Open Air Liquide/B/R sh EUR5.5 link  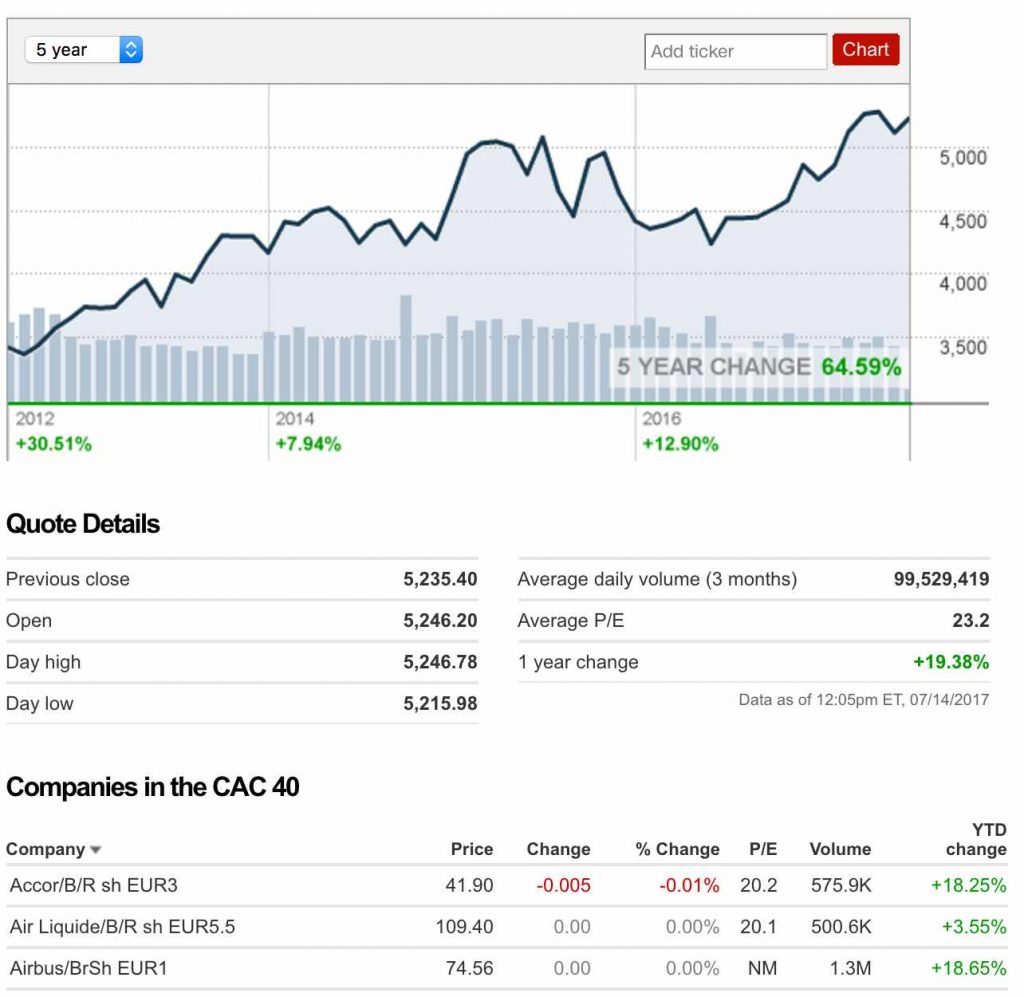(122, 927)
